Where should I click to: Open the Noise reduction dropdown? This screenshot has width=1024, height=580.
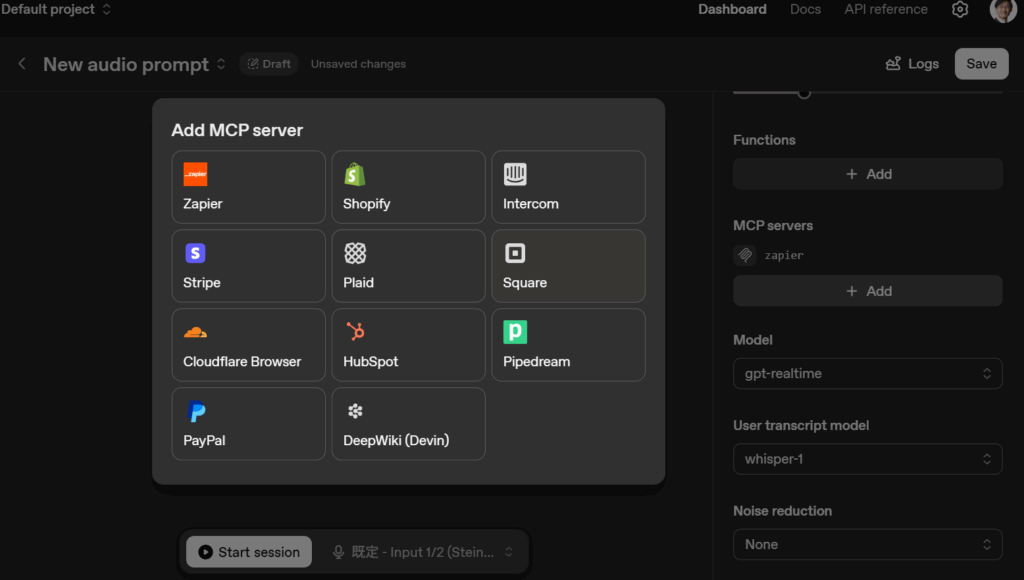click(x=867, y=545)
